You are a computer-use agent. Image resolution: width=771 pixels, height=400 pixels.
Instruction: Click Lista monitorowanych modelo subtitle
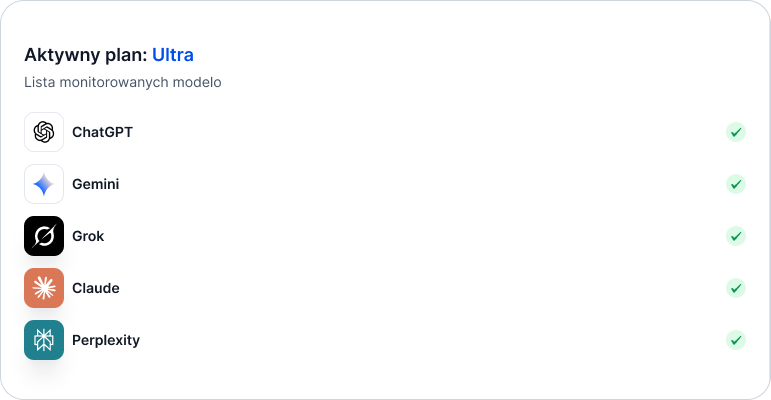tap(122, 82)
